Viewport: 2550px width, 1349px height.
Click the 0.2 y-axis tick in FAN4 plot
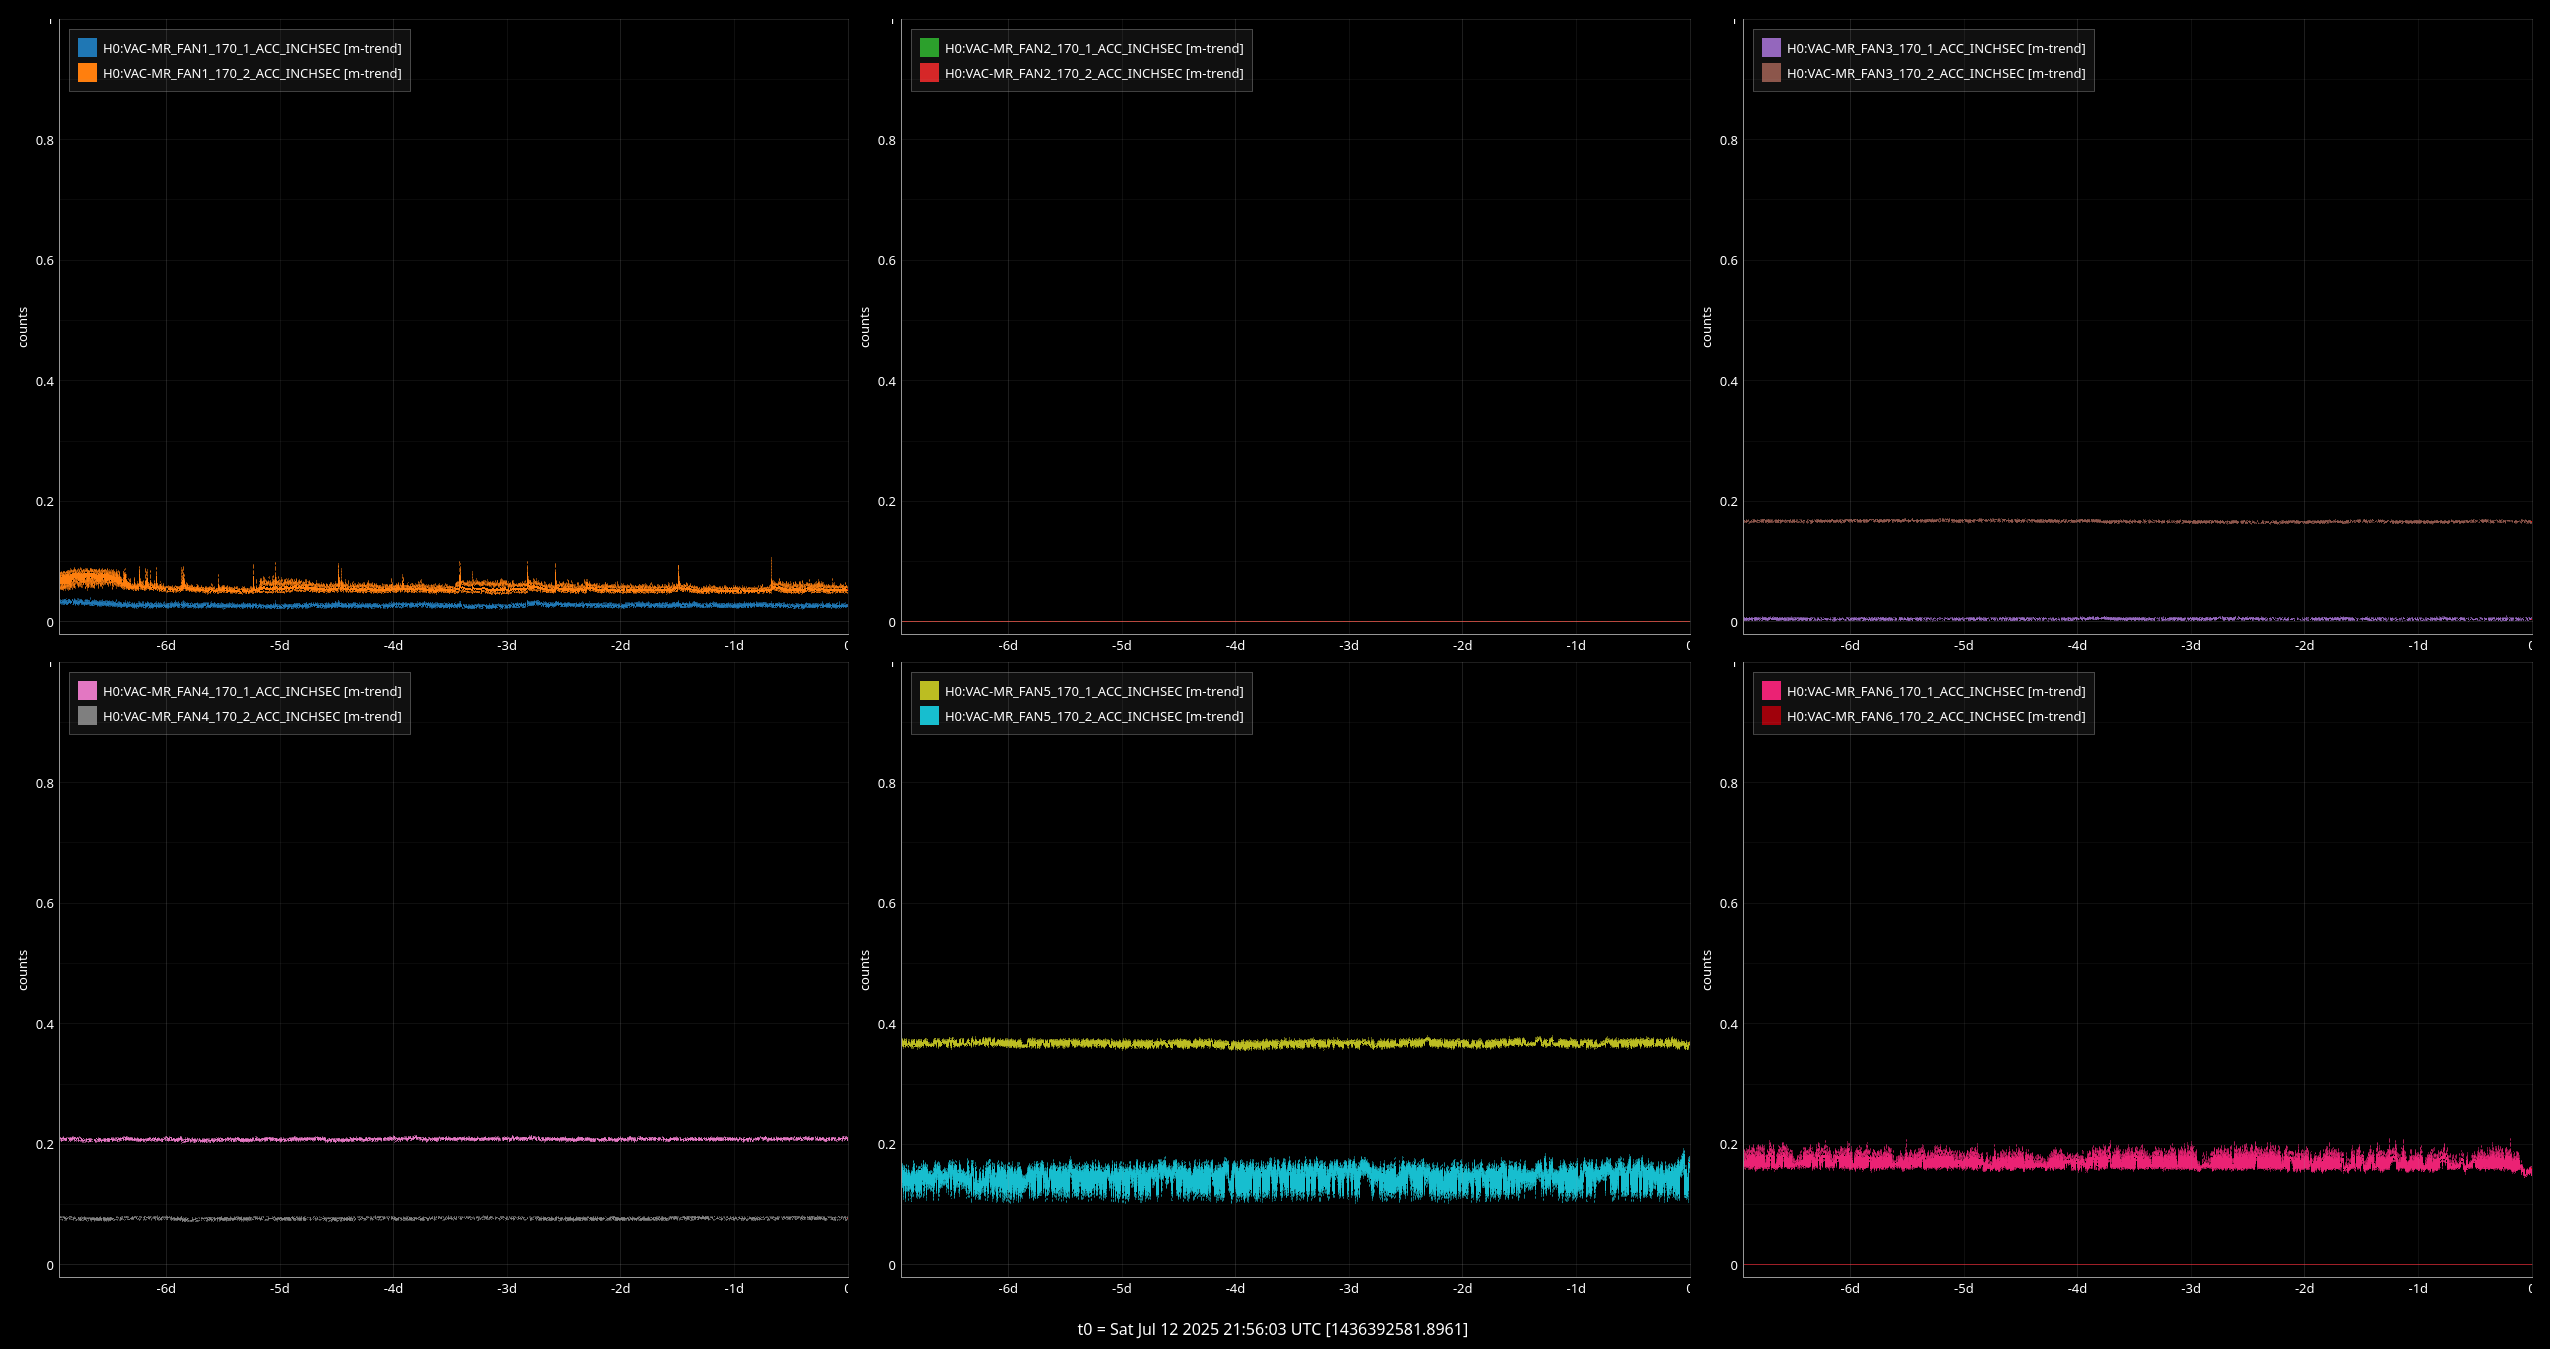point(45,1145)
